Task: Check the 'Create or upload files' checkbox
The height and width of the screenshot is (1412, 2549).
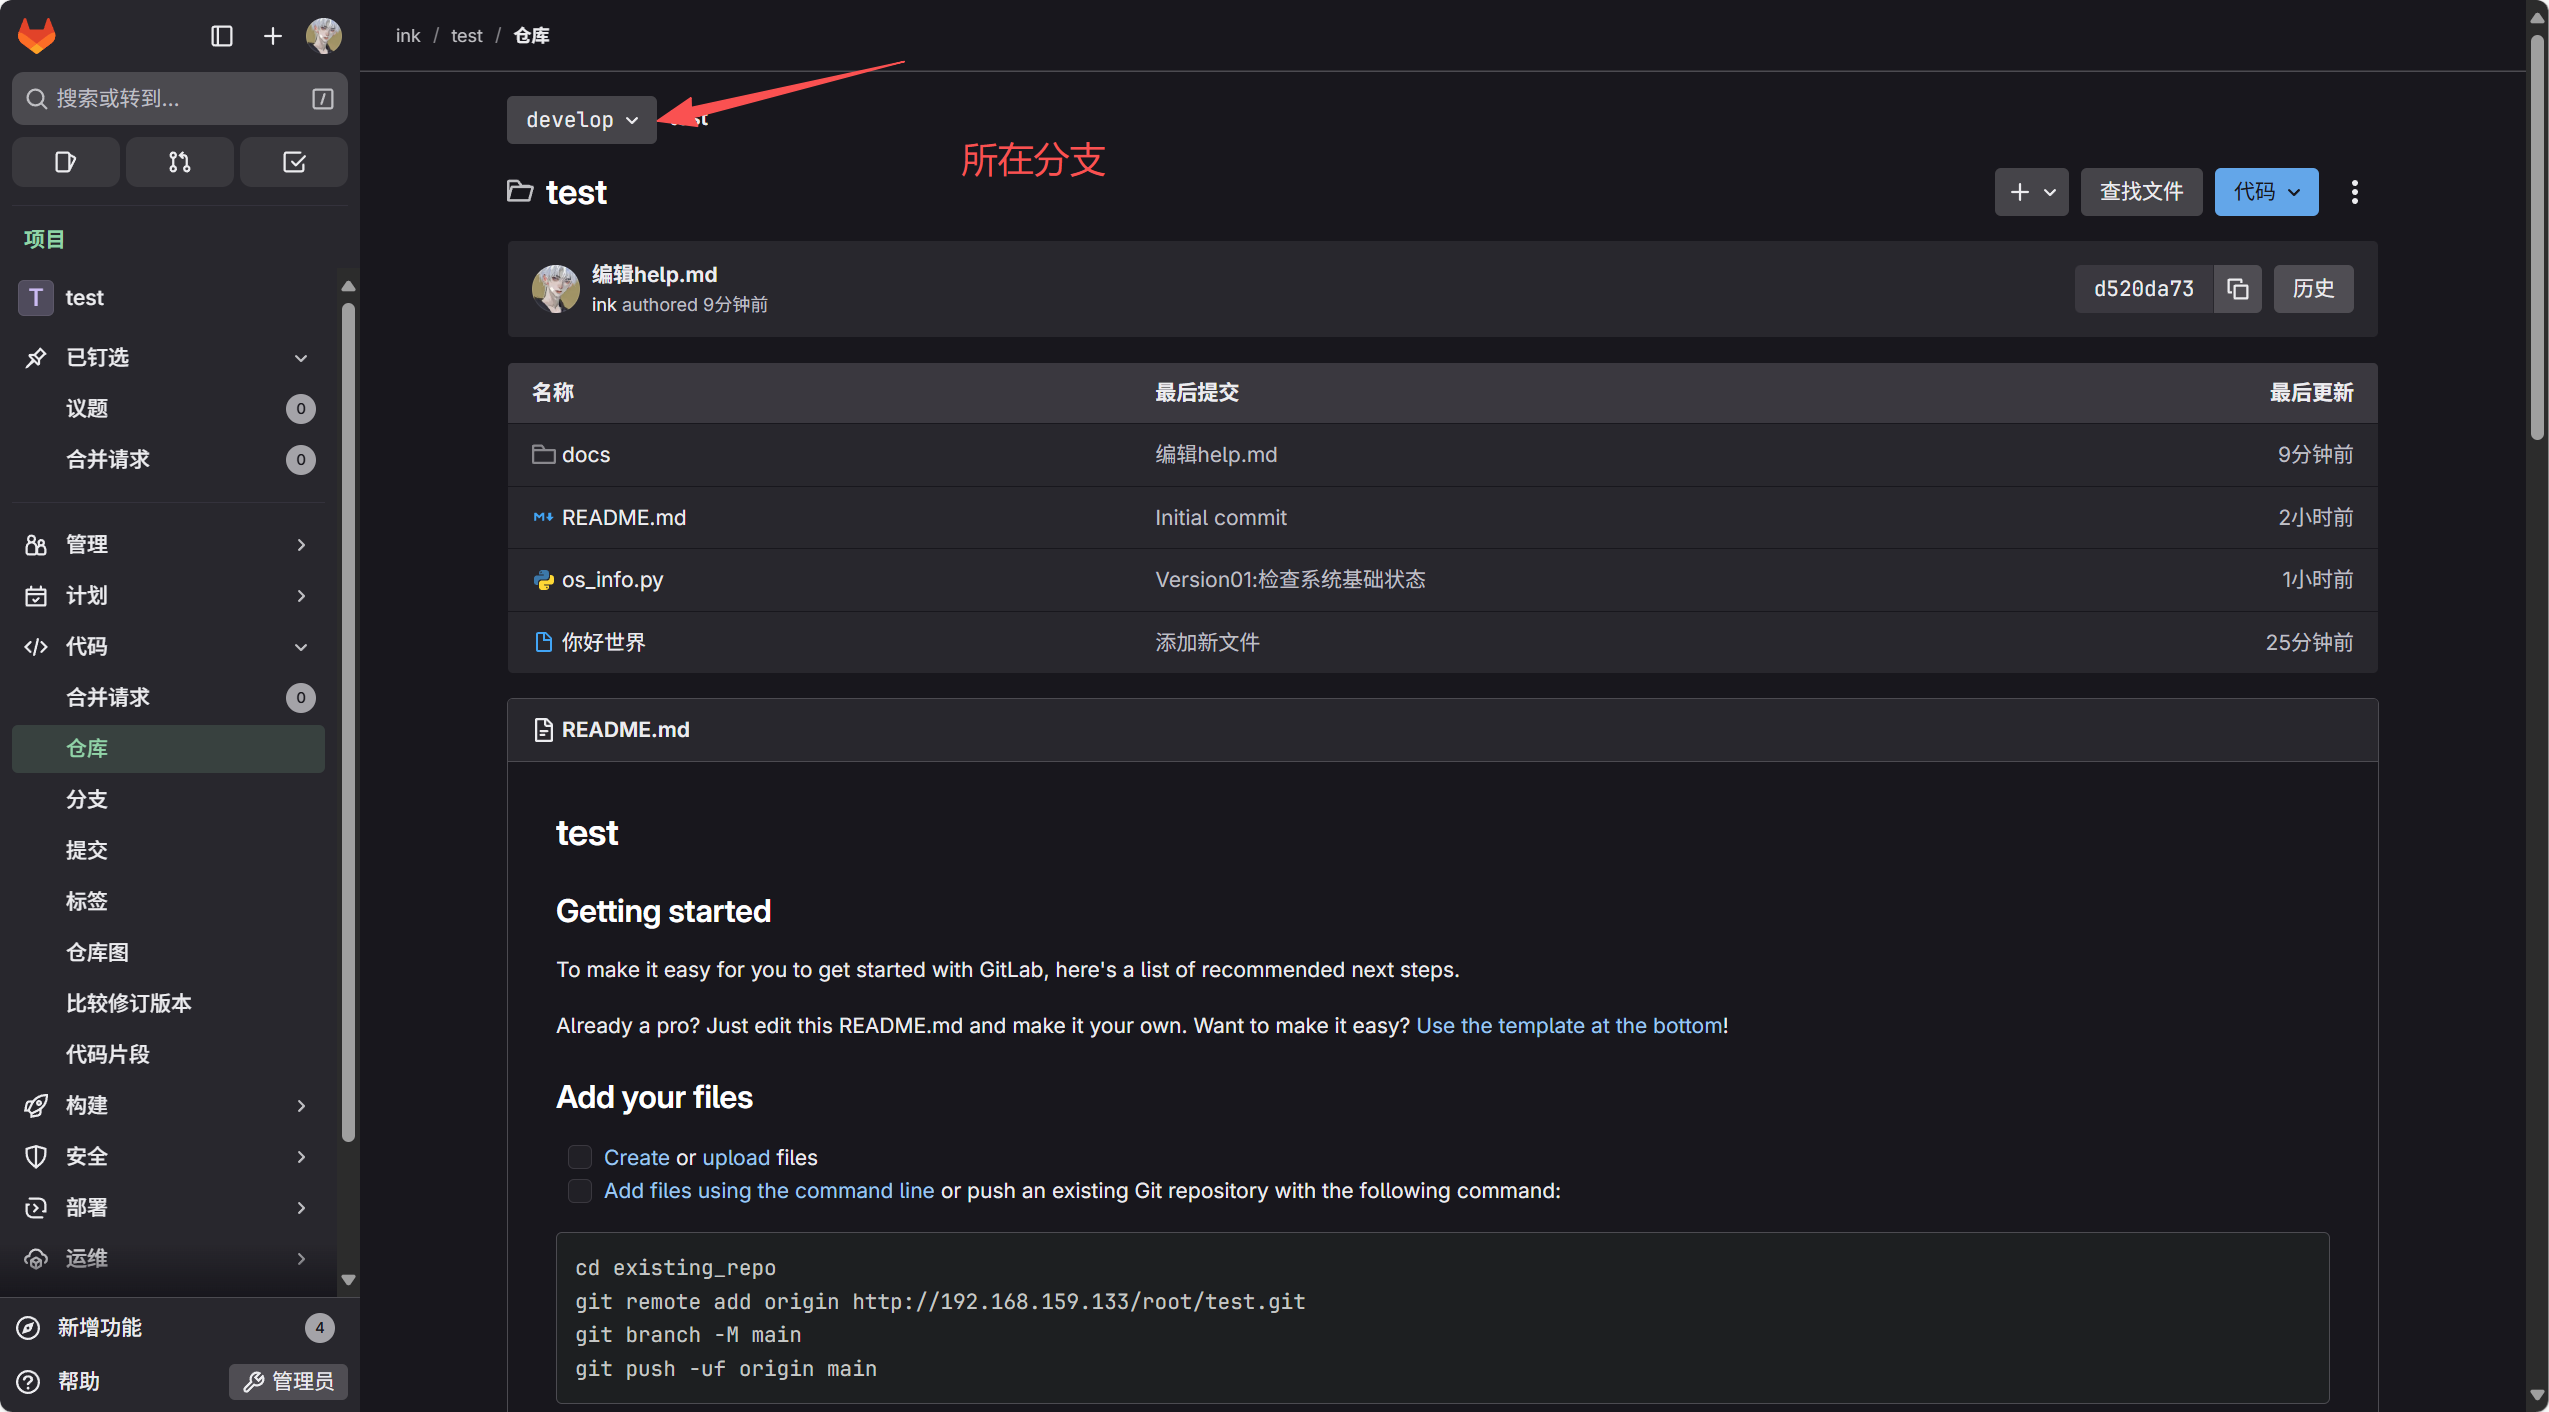Action: click(x=579, y=1157)
